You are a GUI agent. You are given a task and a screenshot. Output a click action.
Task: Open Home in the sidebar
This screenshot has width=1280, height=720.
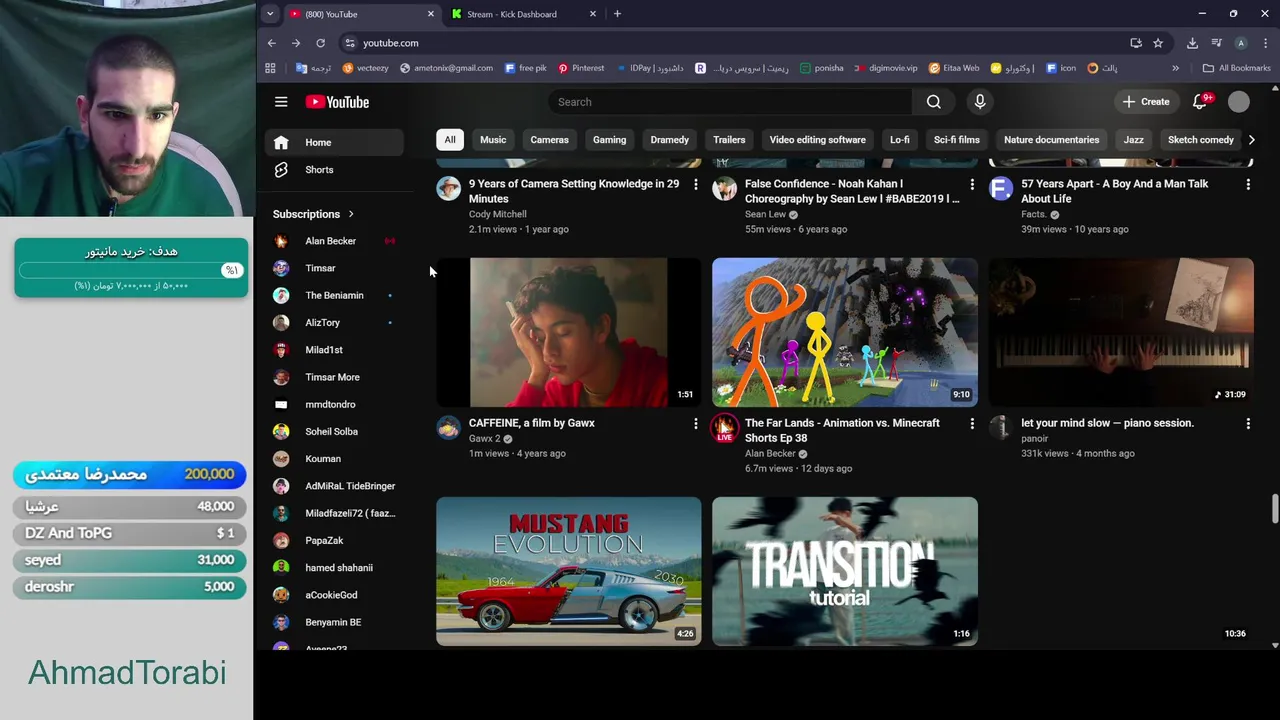[x=334, y=143]
